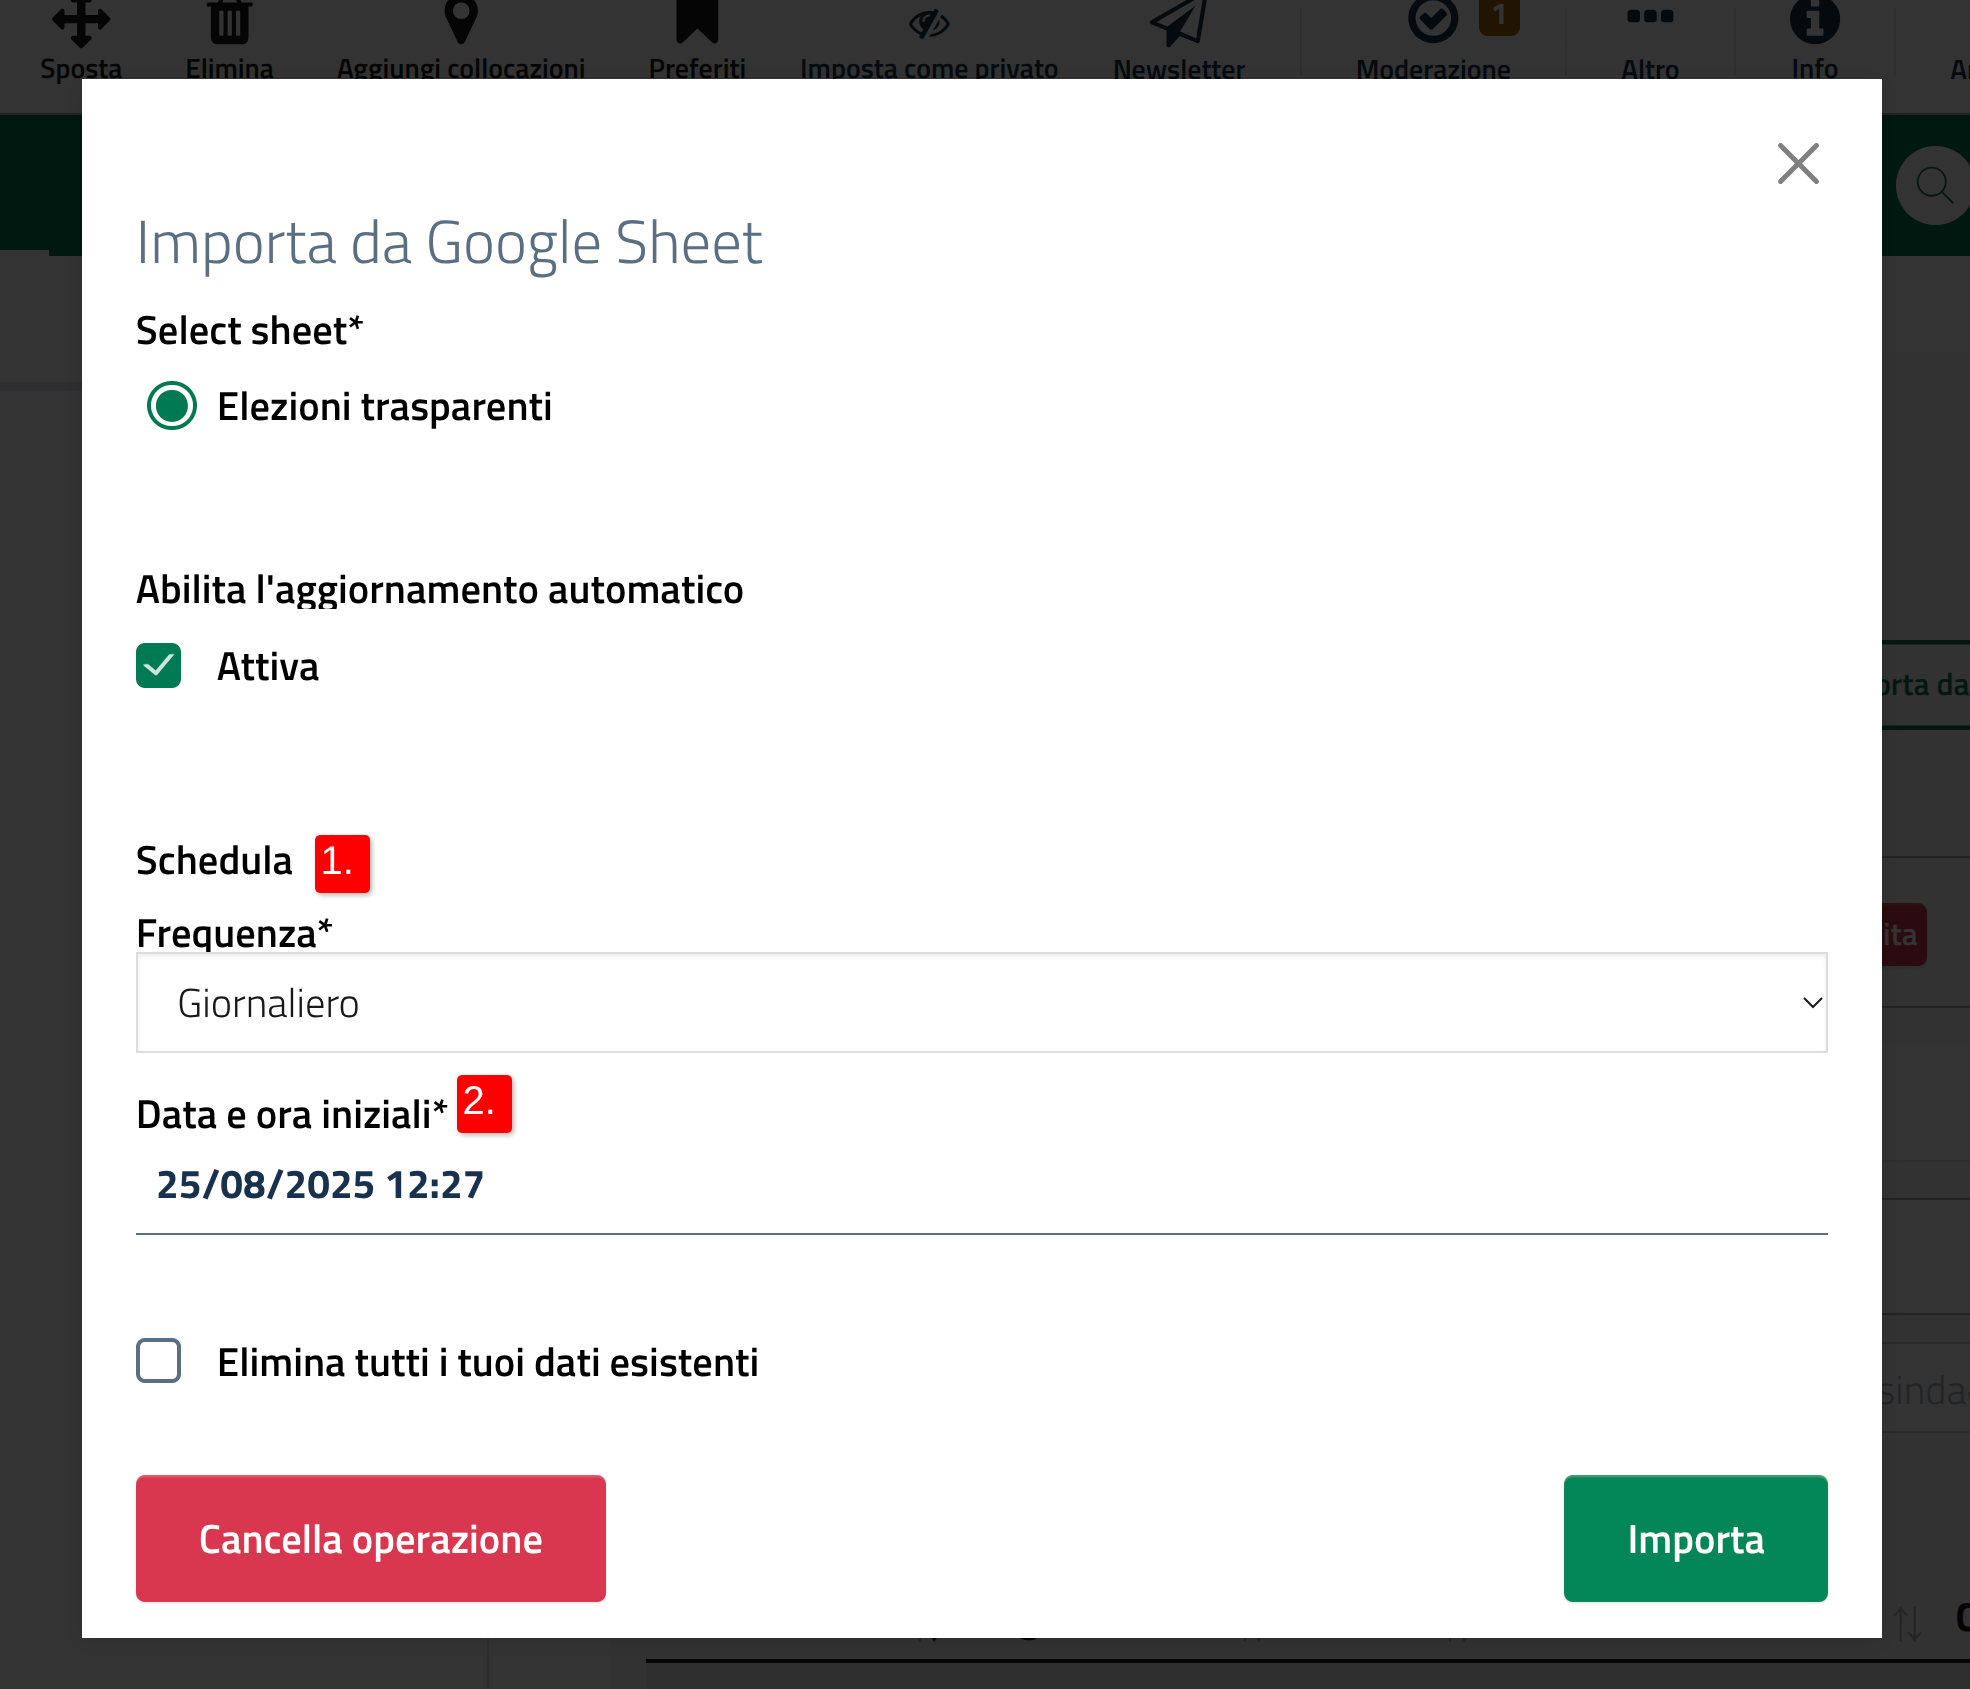Click the Attiva label text
This screenshot has width=1970, height=1689.
(268, 667)
